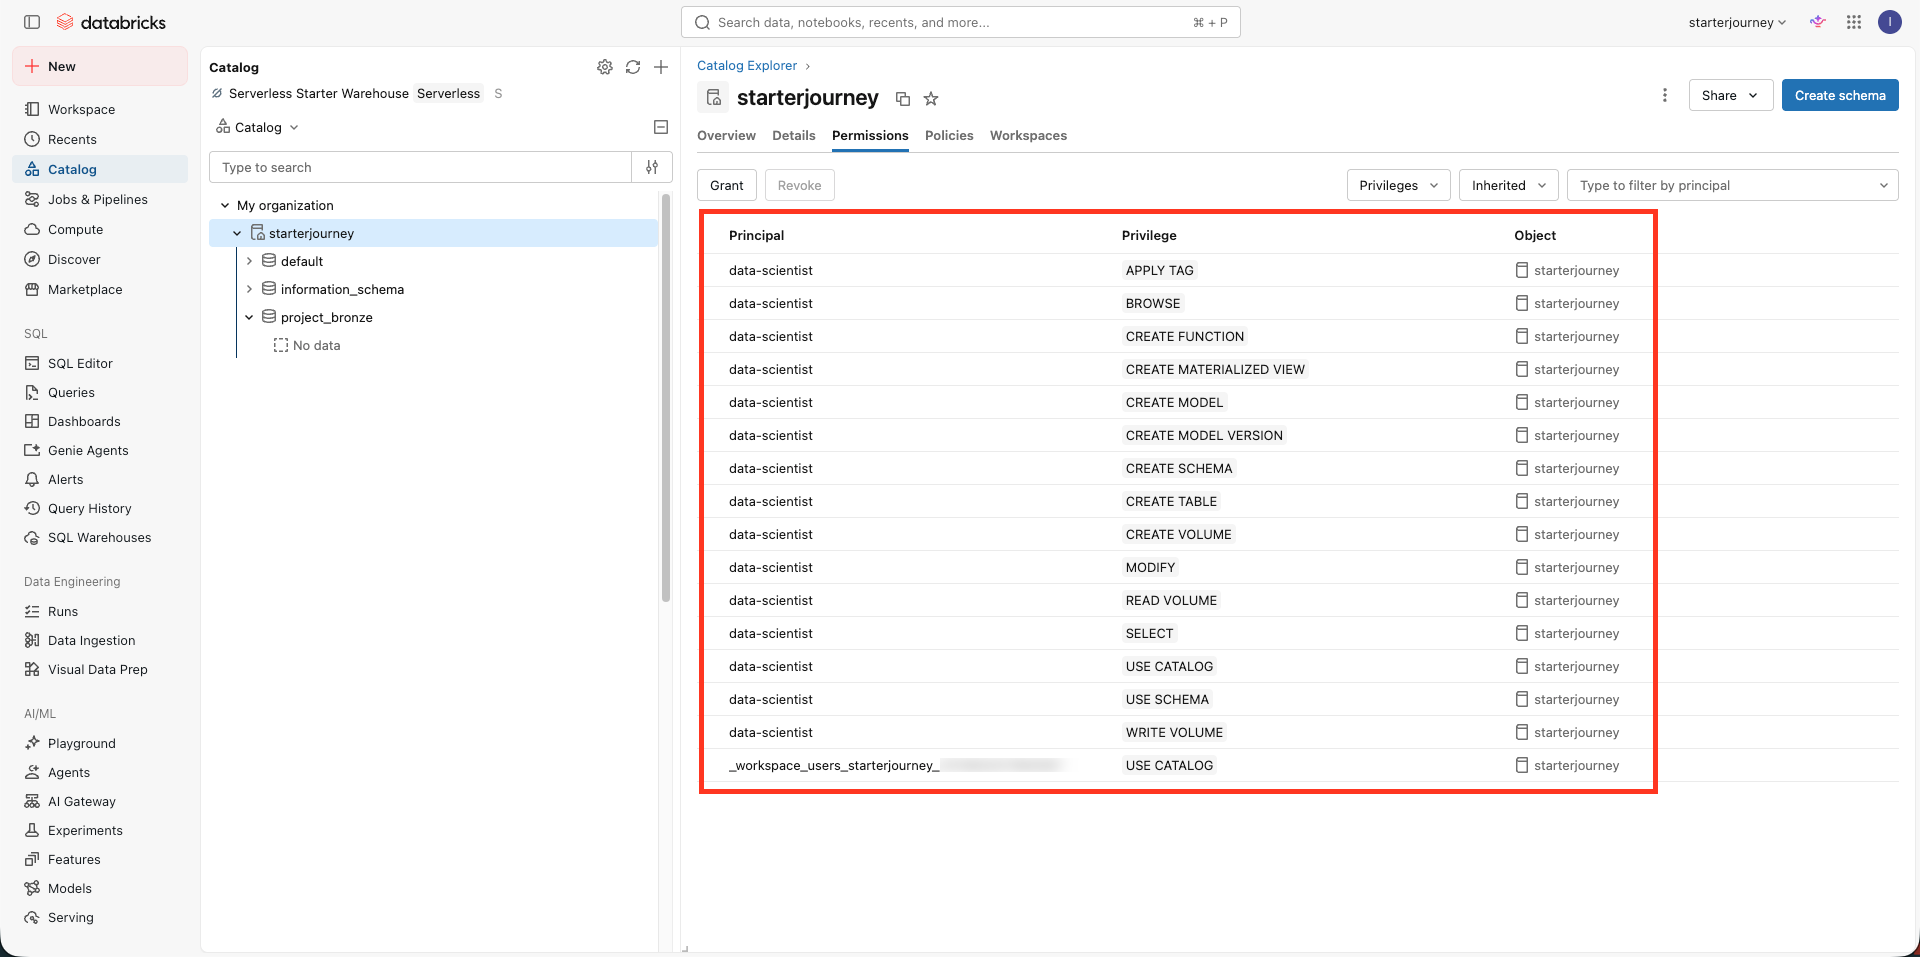Switch to the Details tab

tap(794, 135)
